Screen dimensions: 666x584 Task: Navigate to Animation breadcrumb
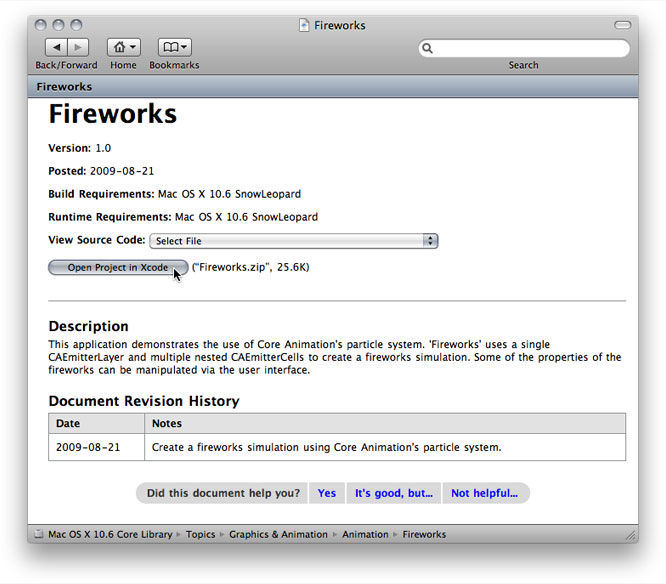click(365, 534)
